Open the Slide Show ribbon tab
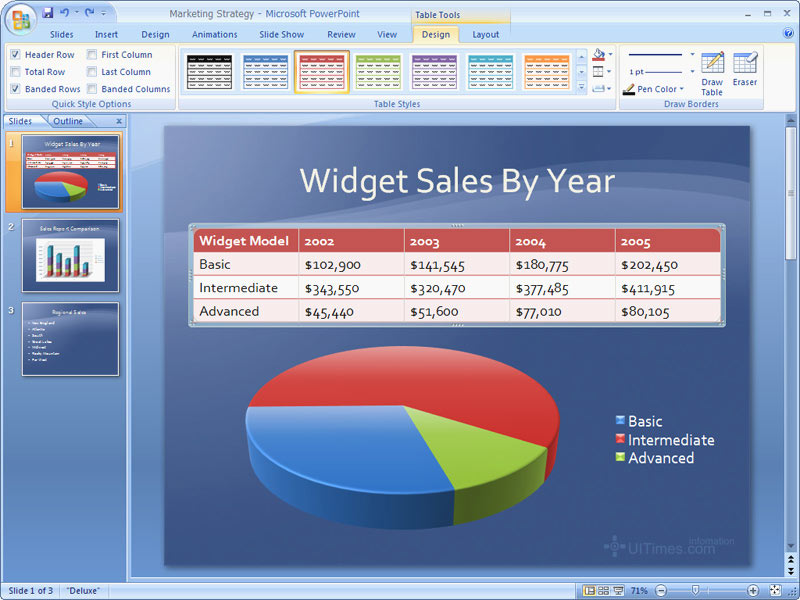Screen dimensions: 800x600 [281, 34]
